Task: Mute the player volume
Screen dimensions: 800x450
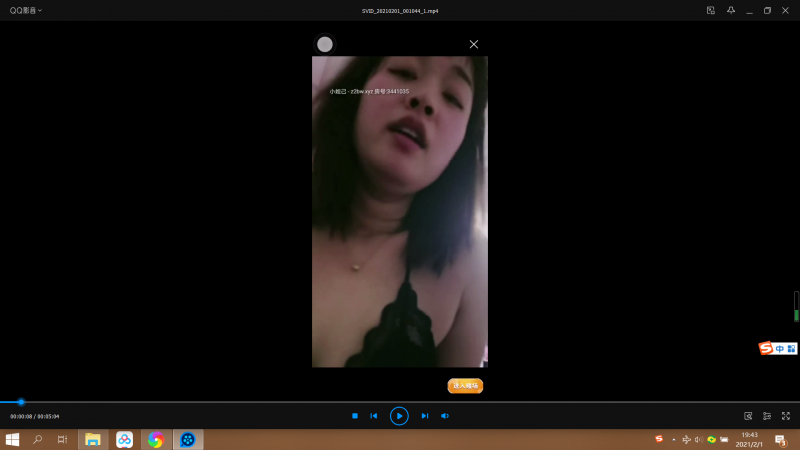Action: tap(445, 416)
